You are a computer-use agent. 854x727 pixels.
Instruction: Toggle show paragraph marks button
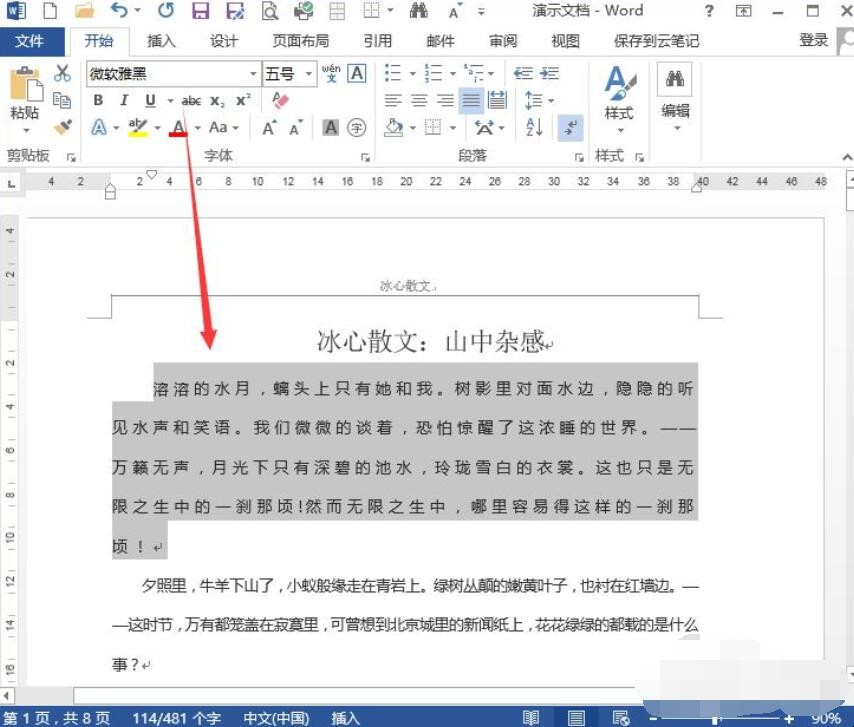coord(571,128)
